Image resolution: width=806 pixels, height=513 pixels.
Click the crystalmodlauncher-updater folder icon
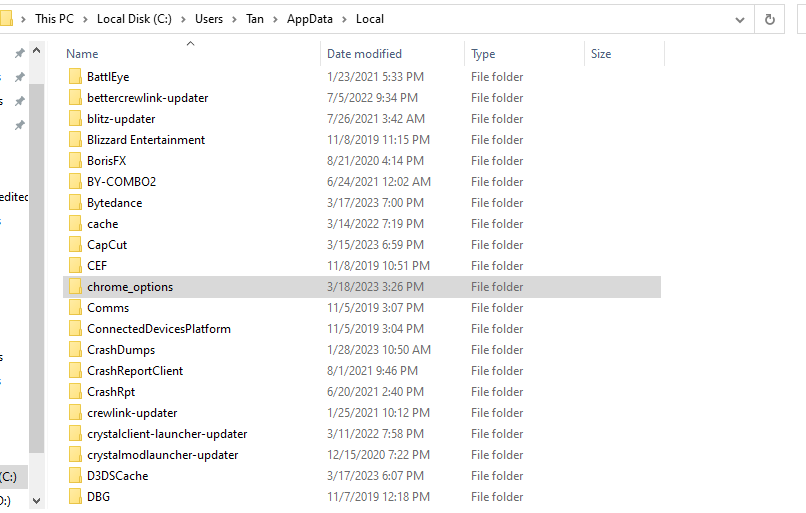(75, 455)
